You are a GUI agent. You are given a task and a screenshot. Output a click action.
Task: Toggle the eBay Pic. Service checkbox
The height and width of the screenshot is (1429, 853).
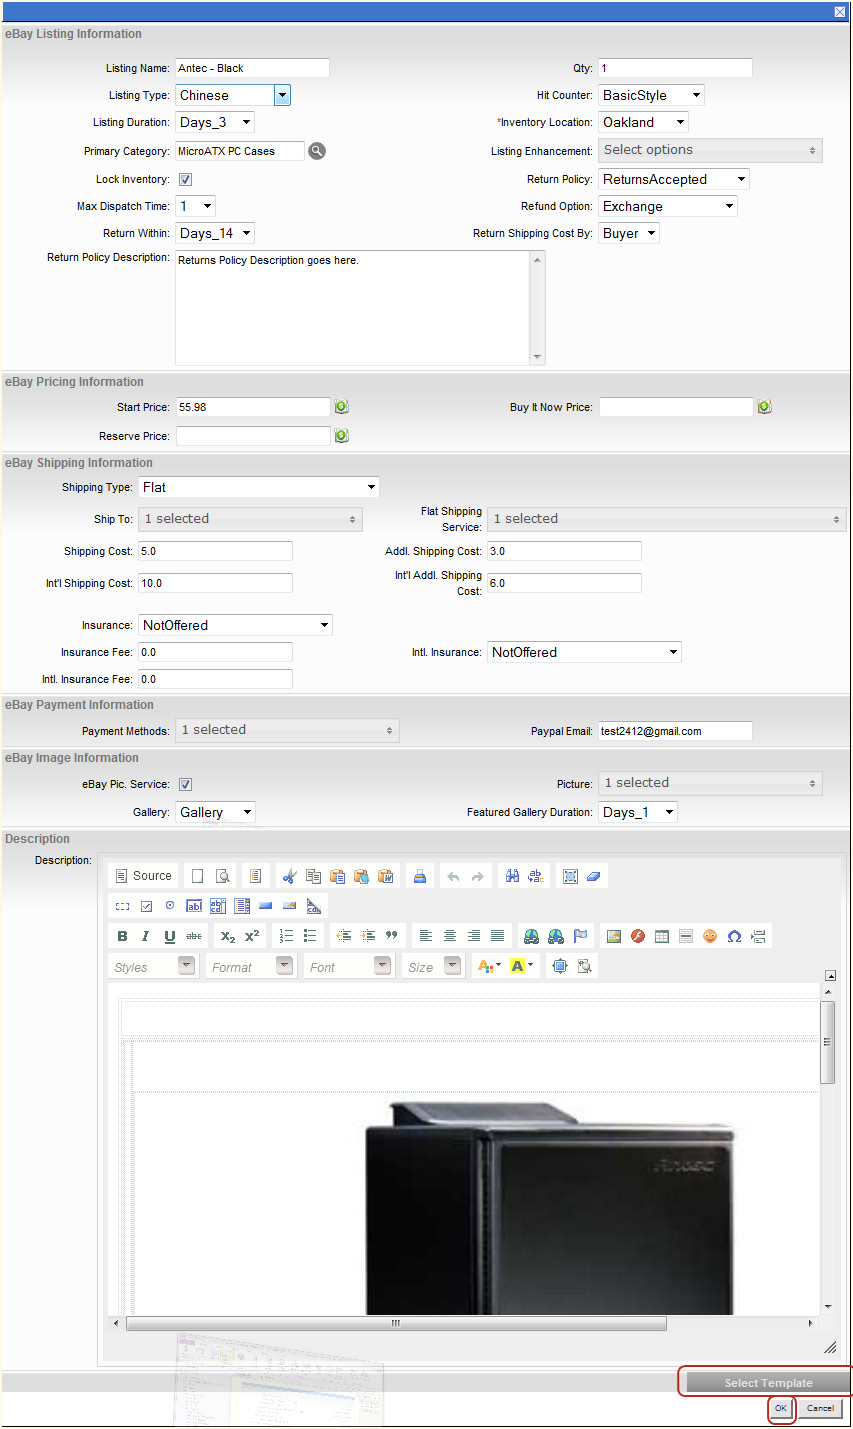(x=185, y=785)
